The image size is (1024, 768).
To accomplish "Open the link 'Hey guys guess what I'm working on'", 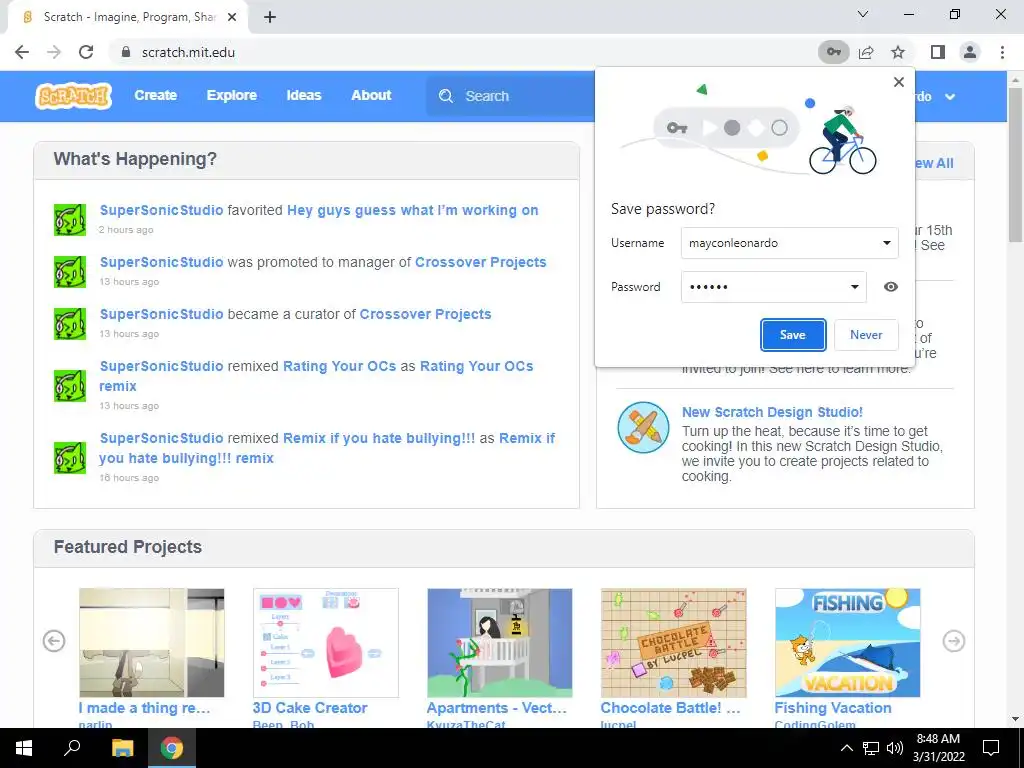I will [x=413, y=210].
